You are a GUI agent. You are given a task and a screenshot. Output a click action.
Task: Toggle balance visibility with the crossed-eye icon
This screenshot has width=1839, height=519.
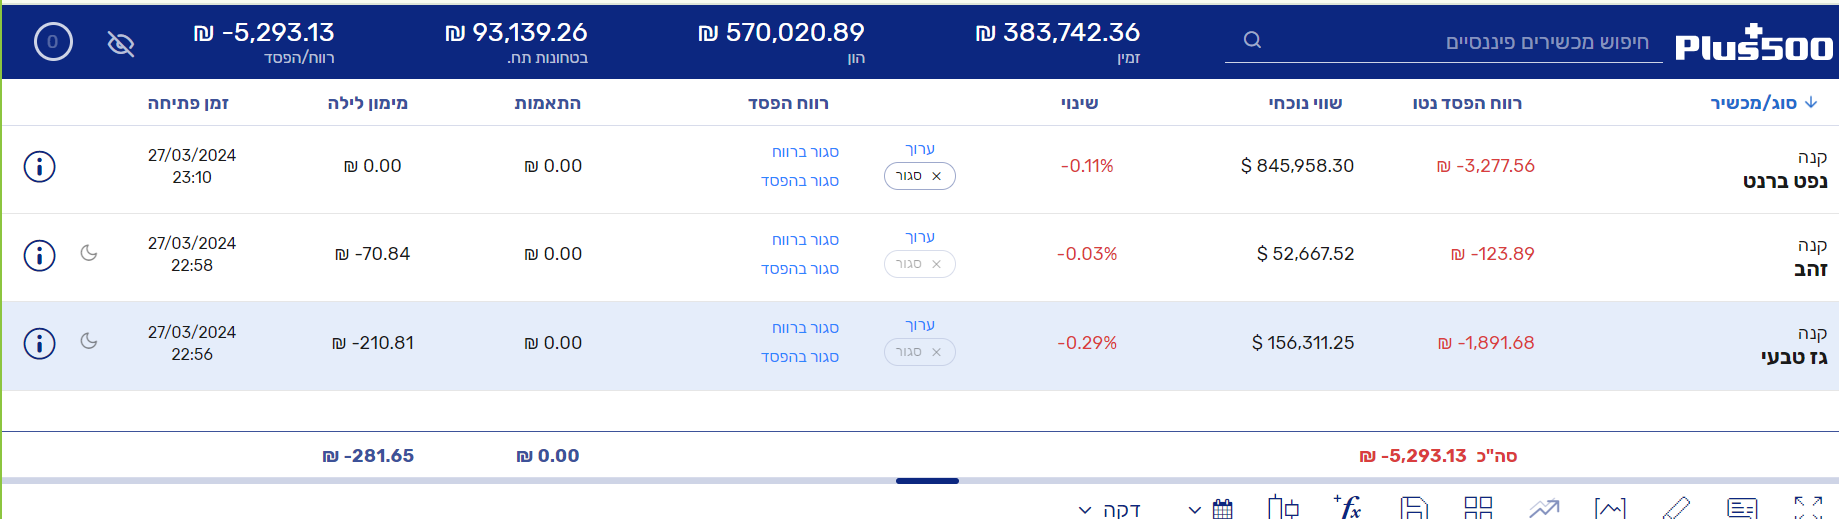121,43
